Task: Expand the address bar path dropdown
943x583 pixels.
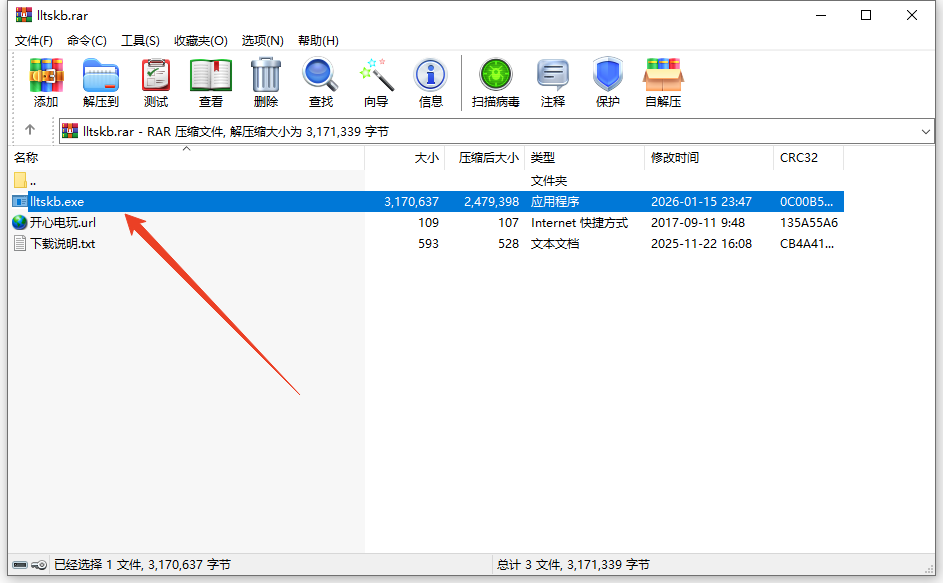Action: point(926,131)
